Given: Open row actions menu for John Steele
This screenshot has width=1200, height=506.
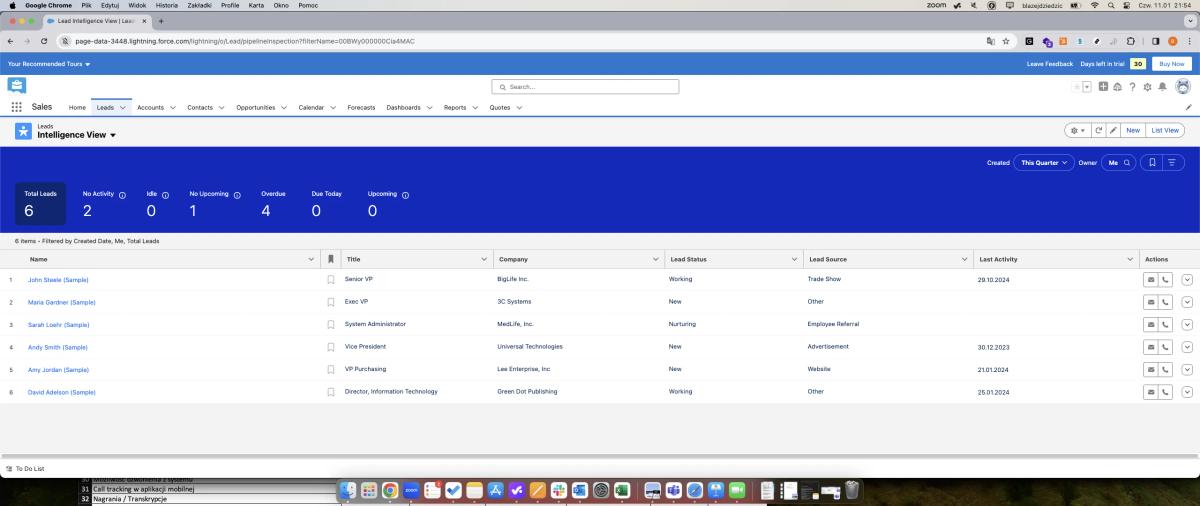Looking at the screenshot, I should pos(1187,279).
